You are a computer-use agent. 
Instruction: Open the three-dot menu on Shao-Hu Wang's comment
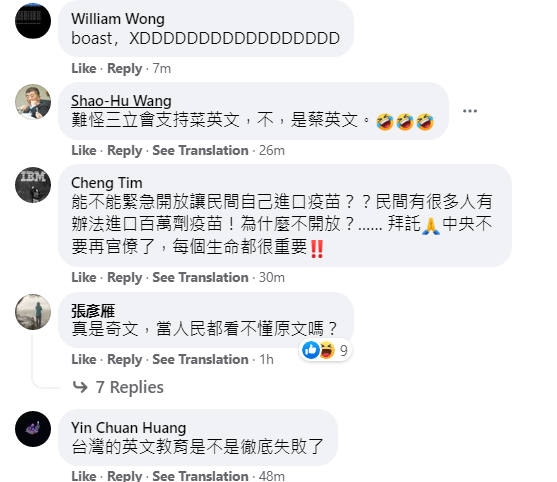pos(470,111)
